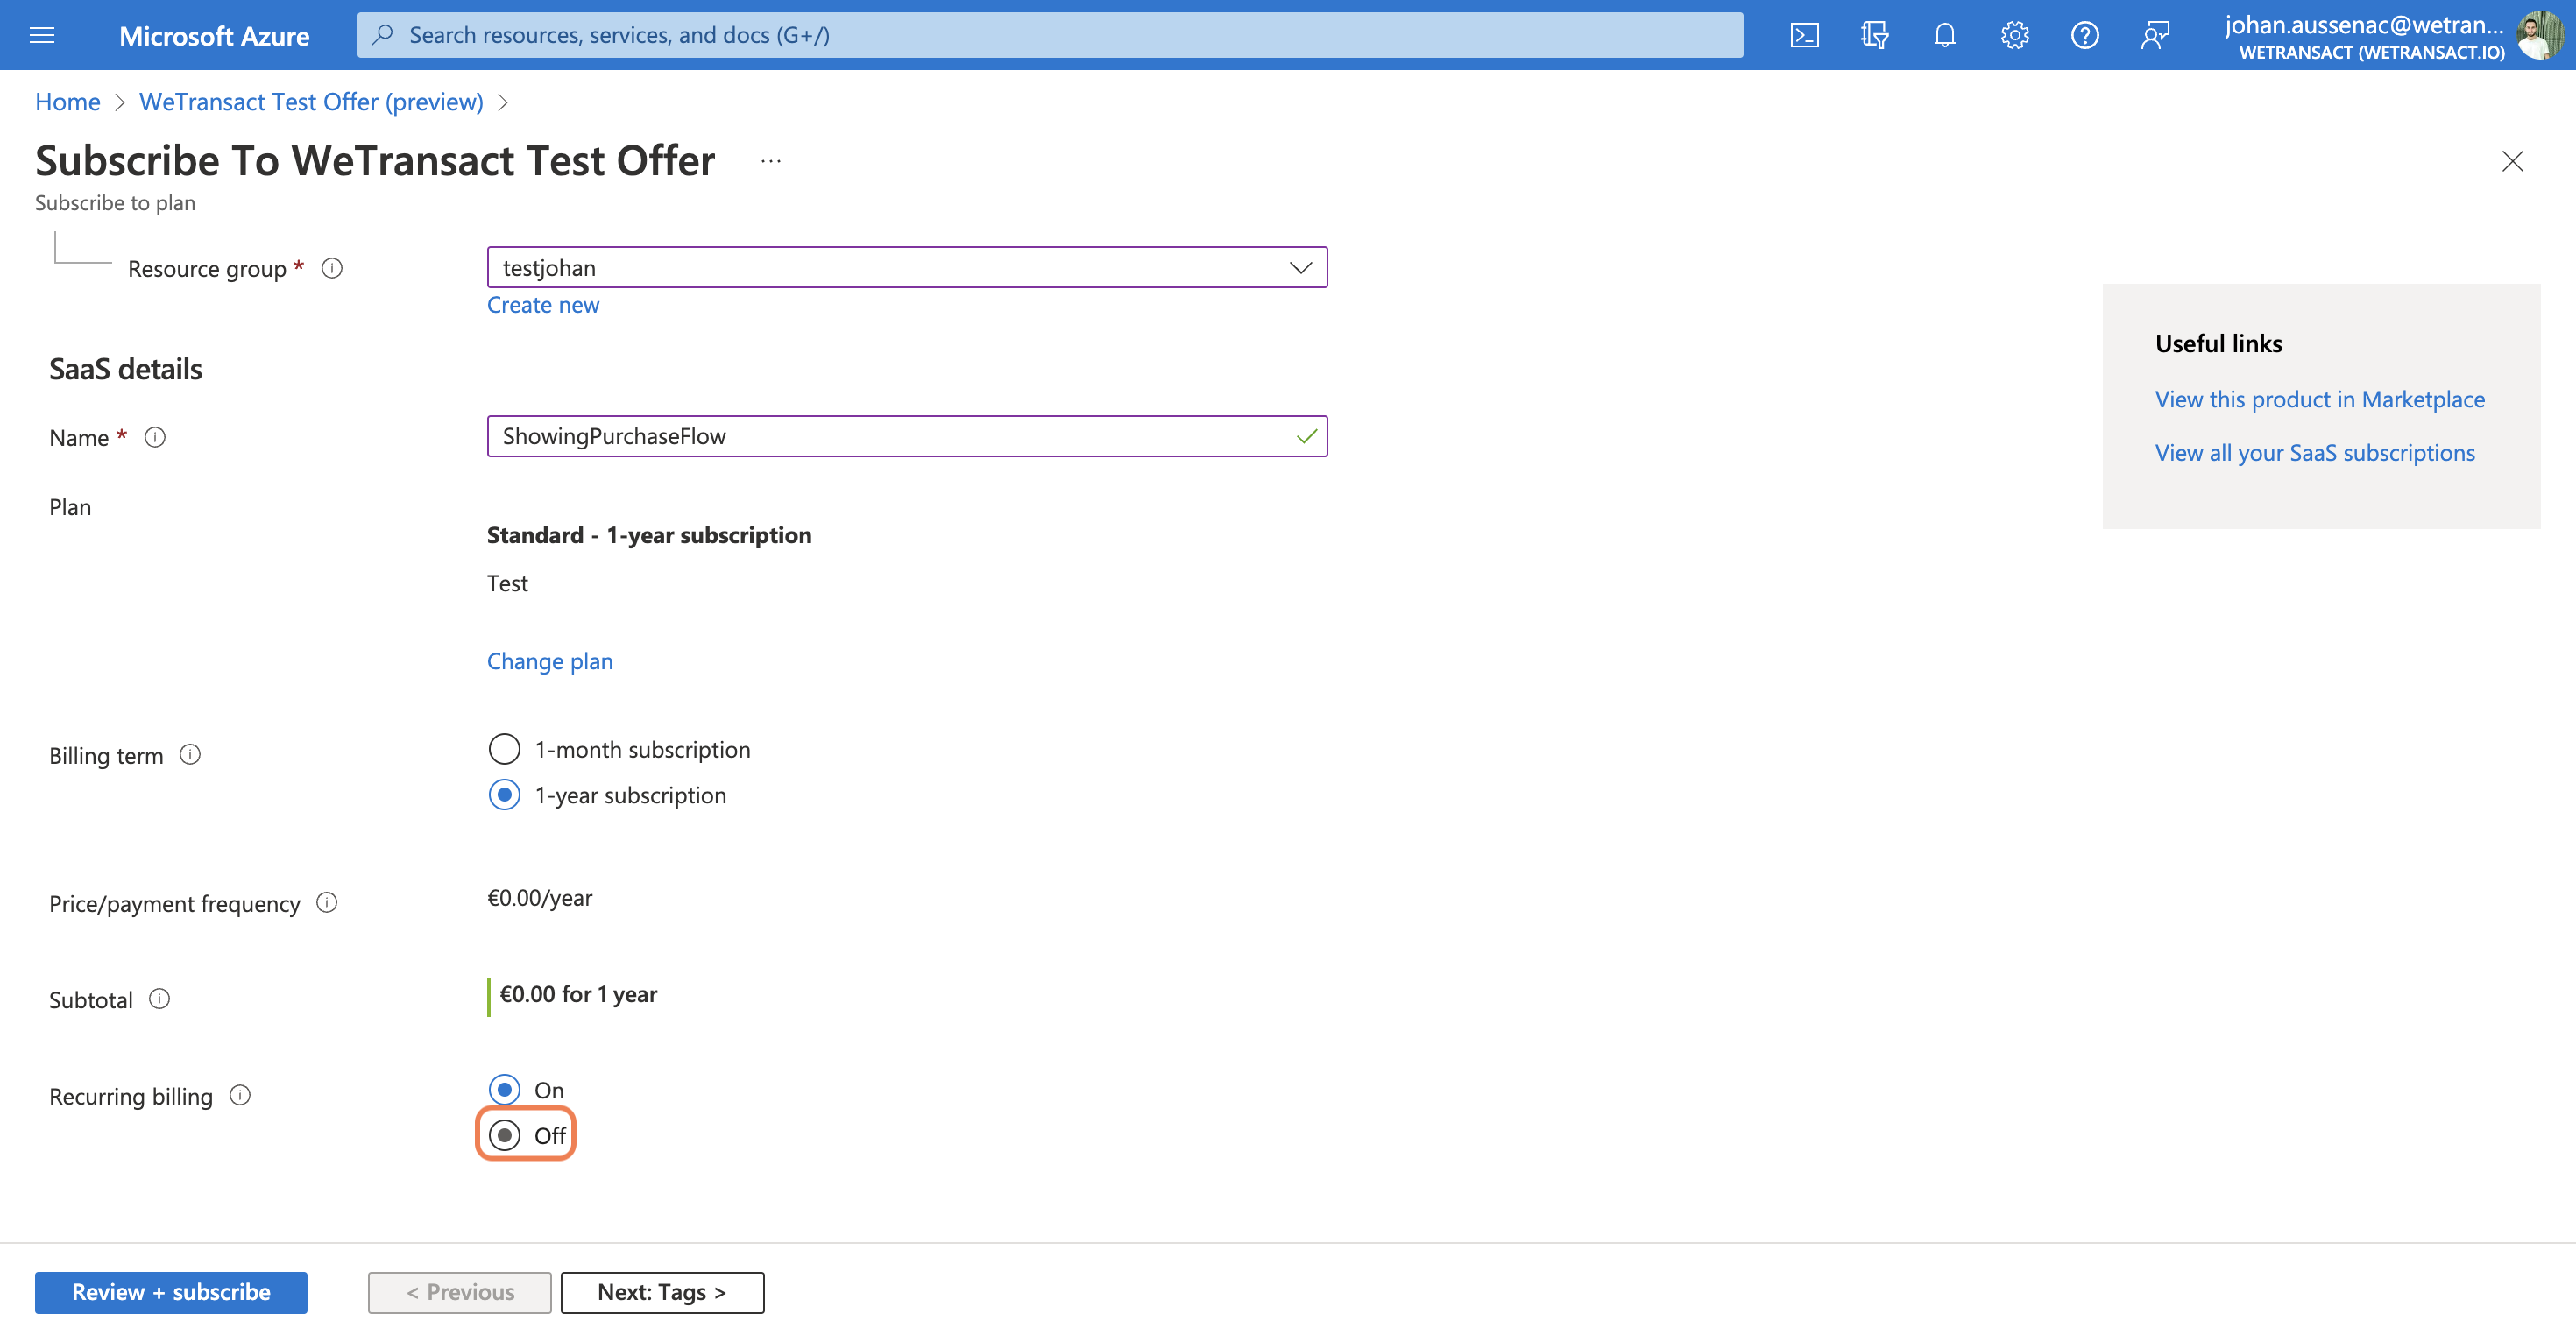2576x1342 pixels.
Task: Click the info icon beside Subtotal
Action: pos(160,999)
